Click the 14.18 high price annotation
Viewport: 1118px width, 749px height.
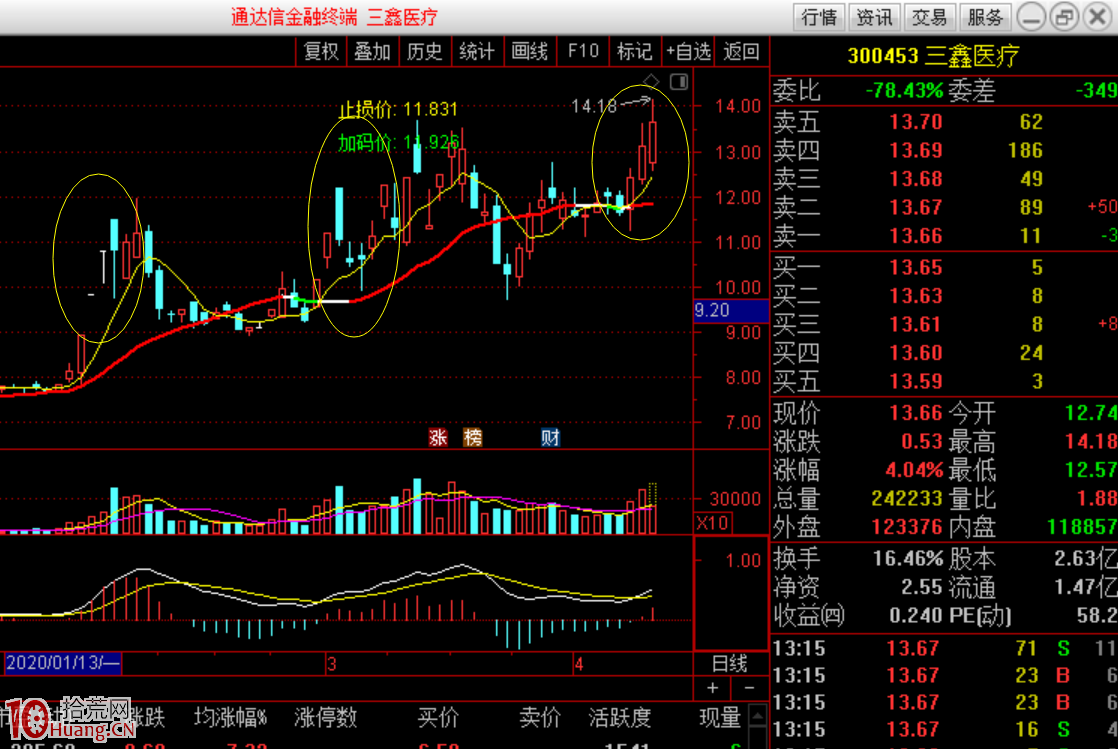tap(594, 107)
